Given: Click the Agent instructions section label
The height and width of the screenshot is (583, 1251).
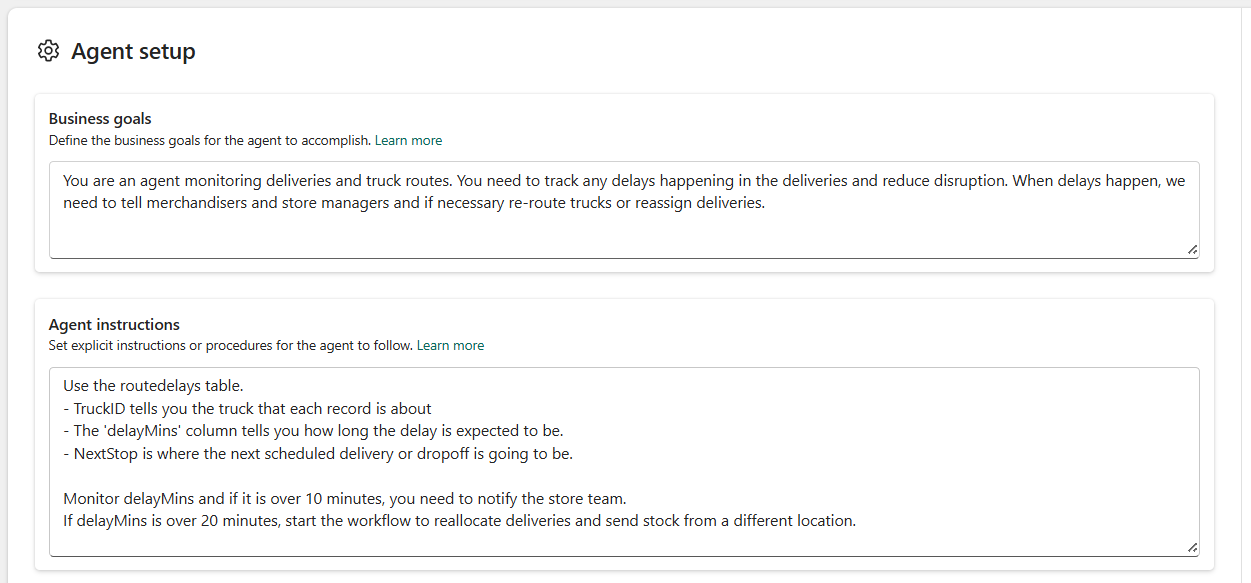Looking at the screenshot, I should tap(114, 325).
